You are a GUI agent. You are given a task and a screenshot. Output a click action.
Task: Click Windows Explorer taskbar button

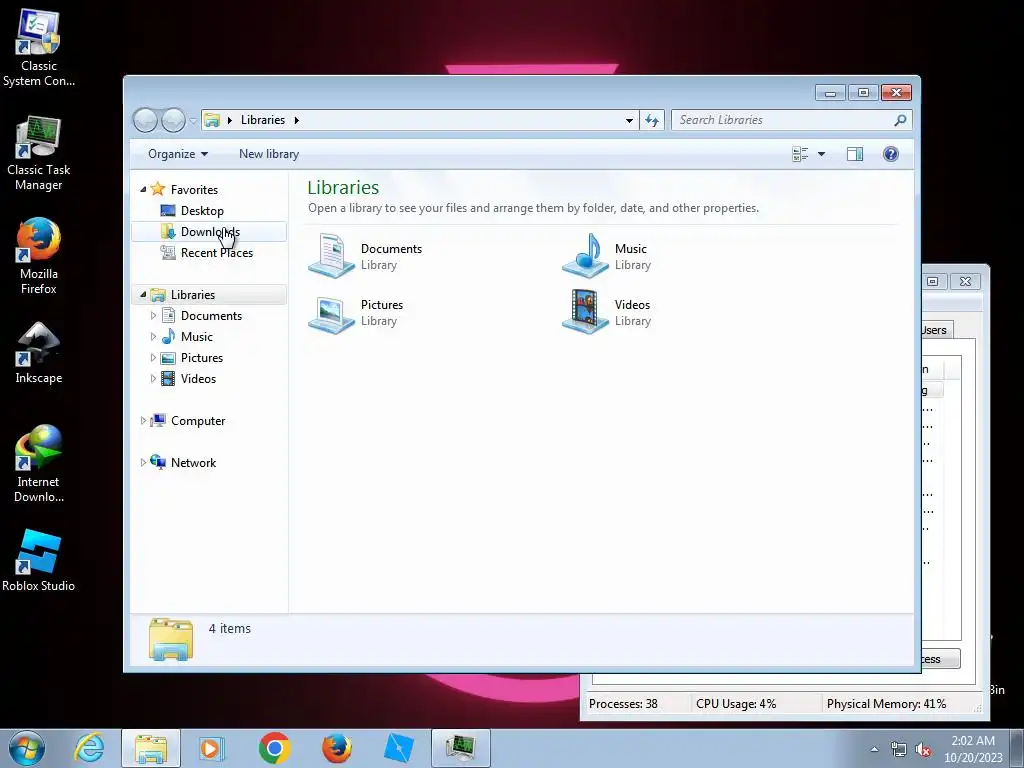pyautogui.click(x=151, y=748)
